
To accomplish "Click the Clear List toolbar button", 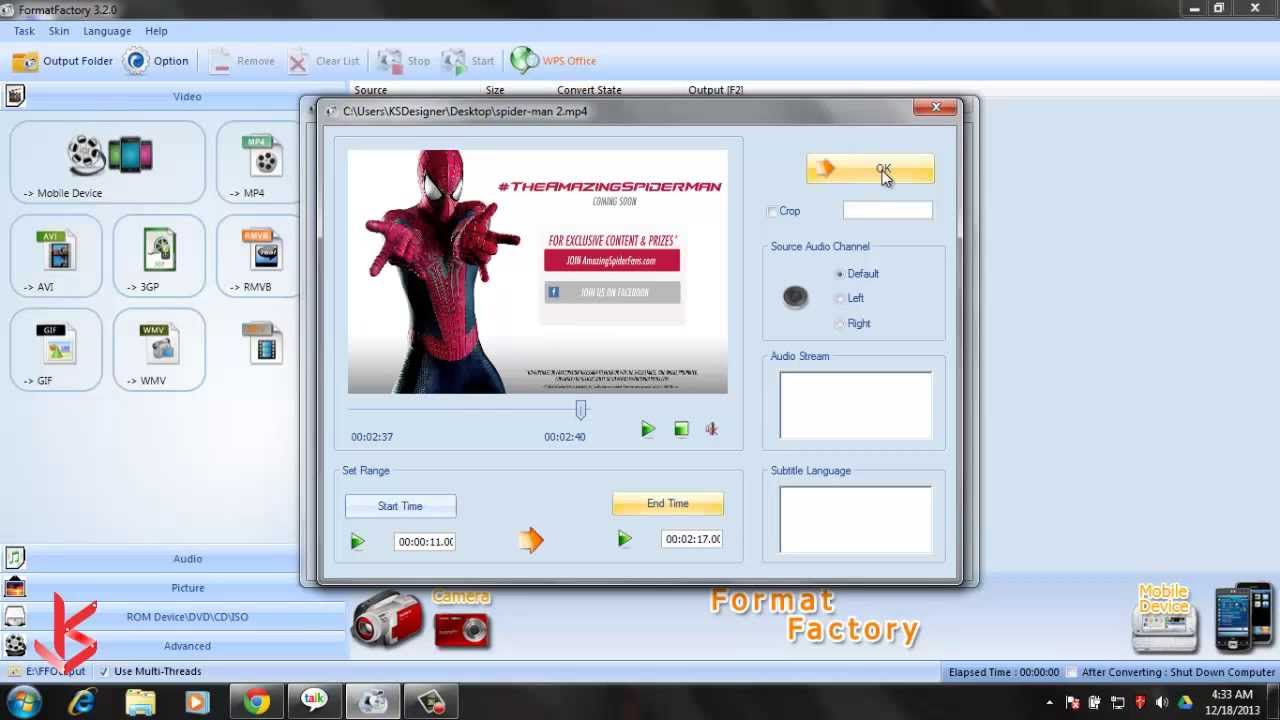I will (x=324, y=61).
